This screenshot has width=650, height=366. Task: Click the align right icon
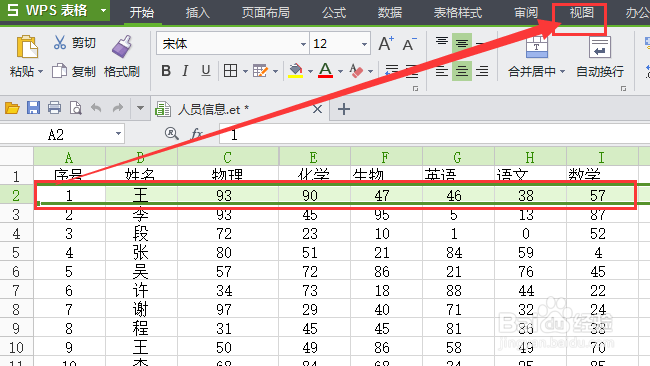pyautogui.click(x=482, y=71)
